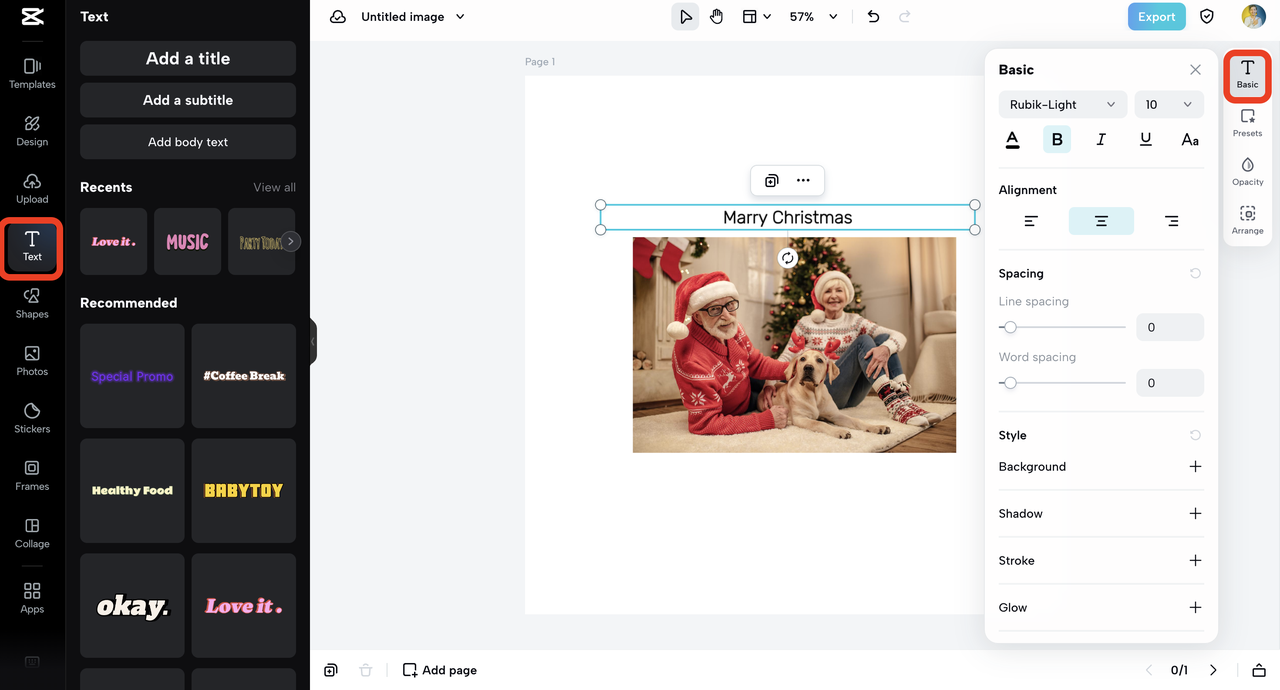
Task: Select the hand pan tool
Action: click(x=716, y=17)
